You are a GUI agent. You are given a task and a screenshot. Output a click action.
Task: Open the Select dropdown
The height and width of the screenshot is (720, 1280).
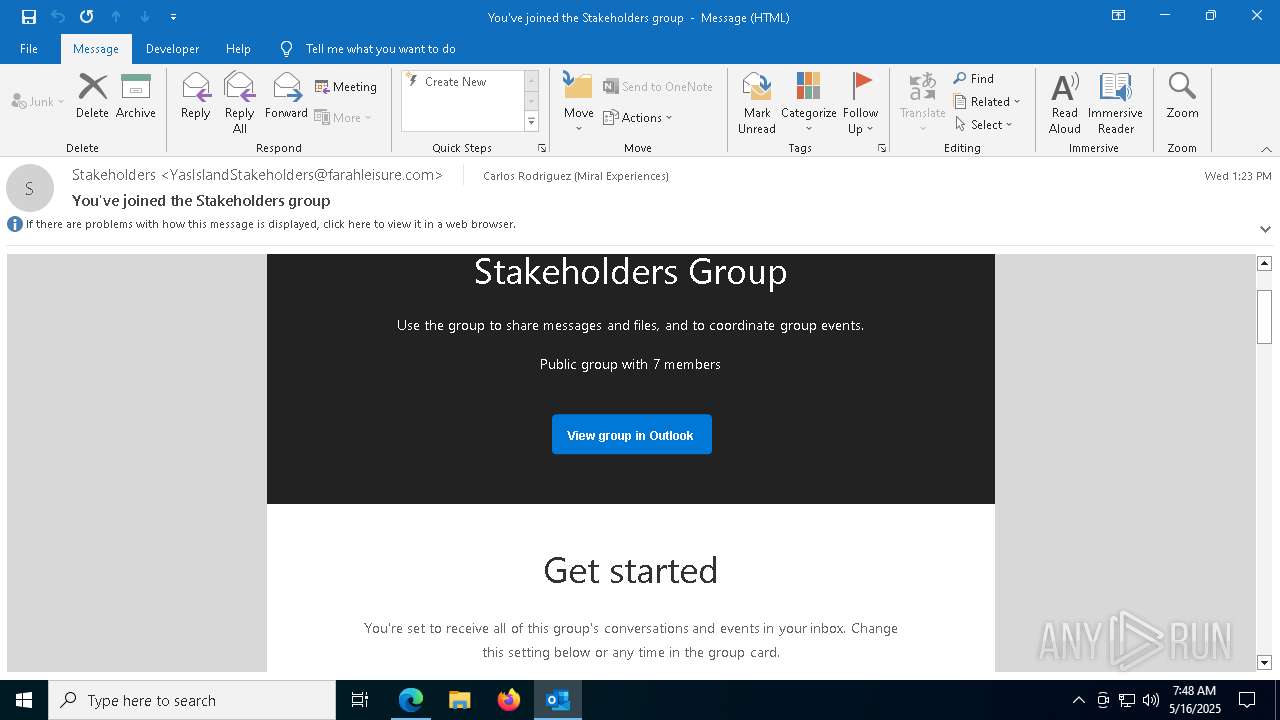984,124
